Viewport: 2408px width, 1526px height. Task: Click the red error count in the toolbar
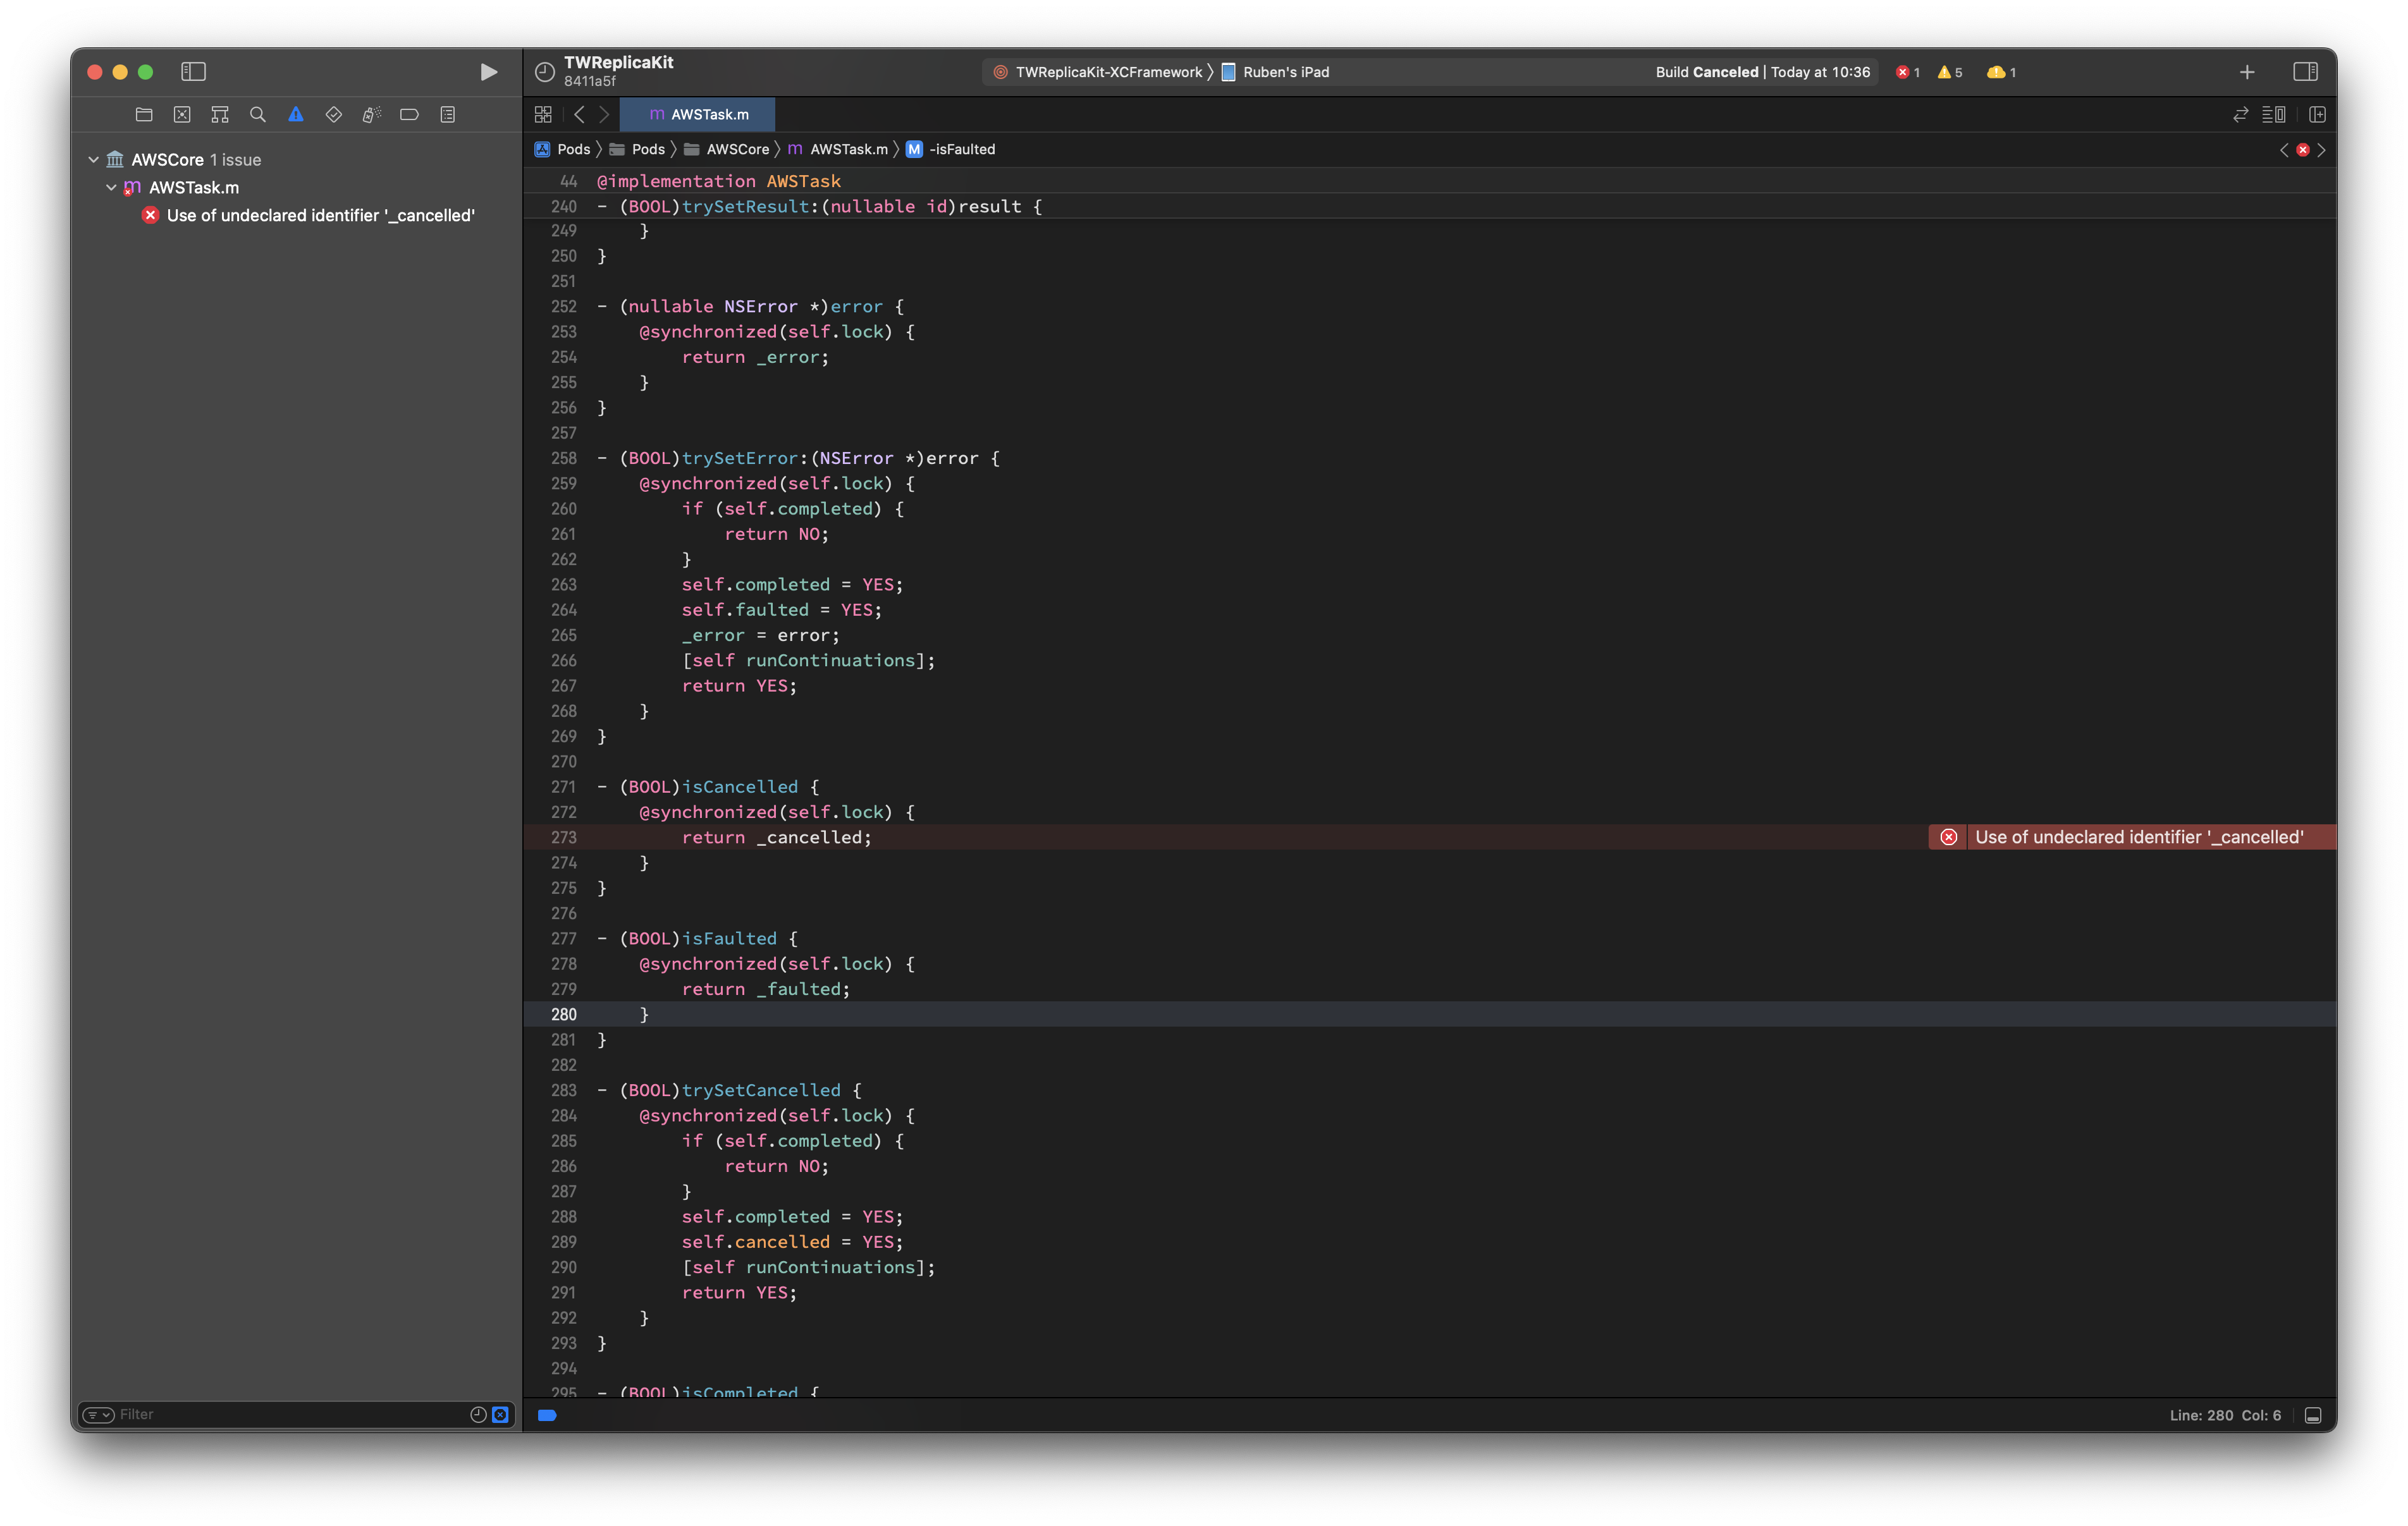click(1908, 72)
